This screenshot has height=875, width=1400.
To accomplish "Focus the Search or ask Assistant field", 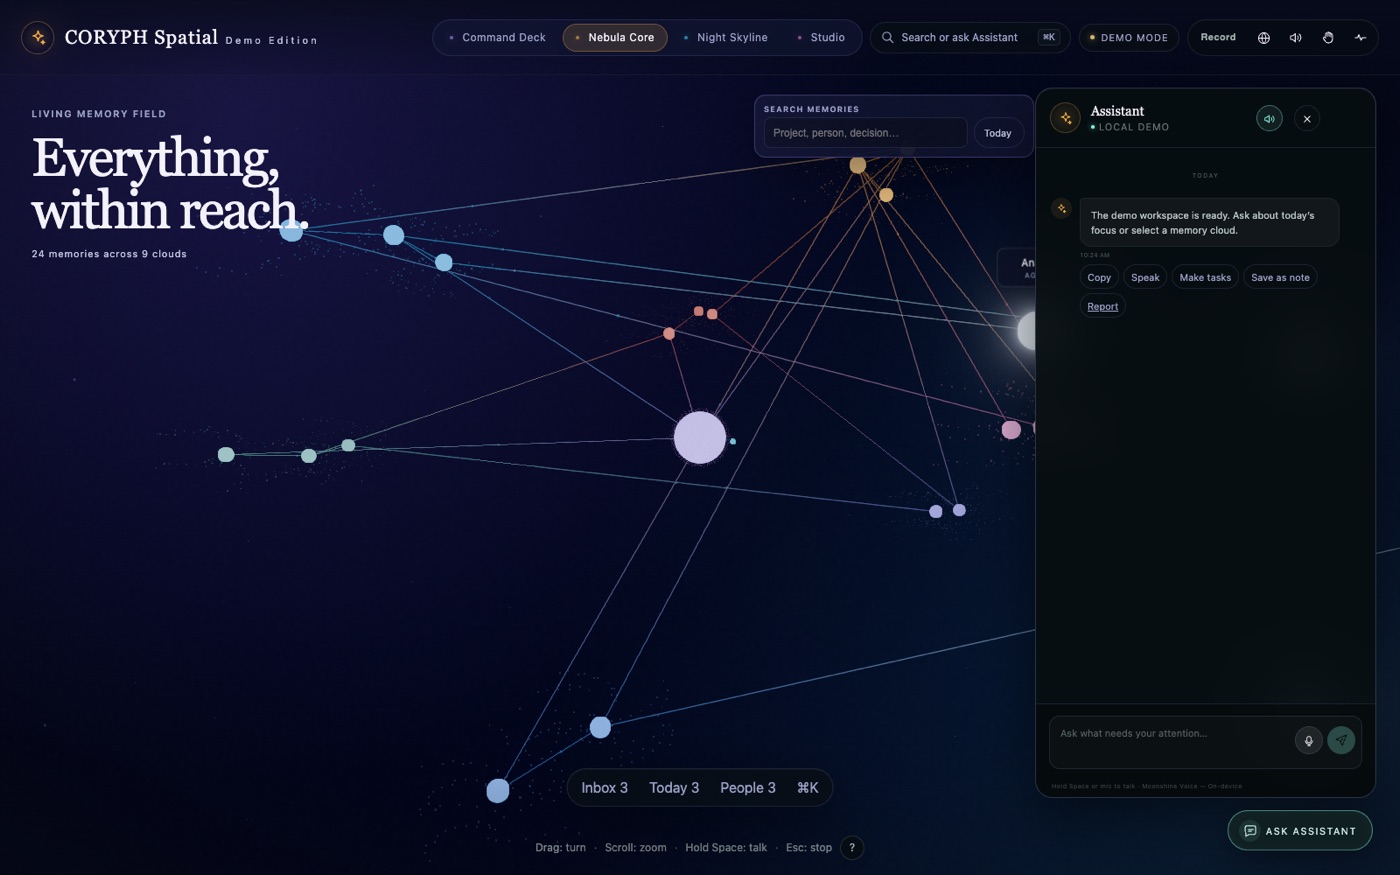I will point(970,38).
